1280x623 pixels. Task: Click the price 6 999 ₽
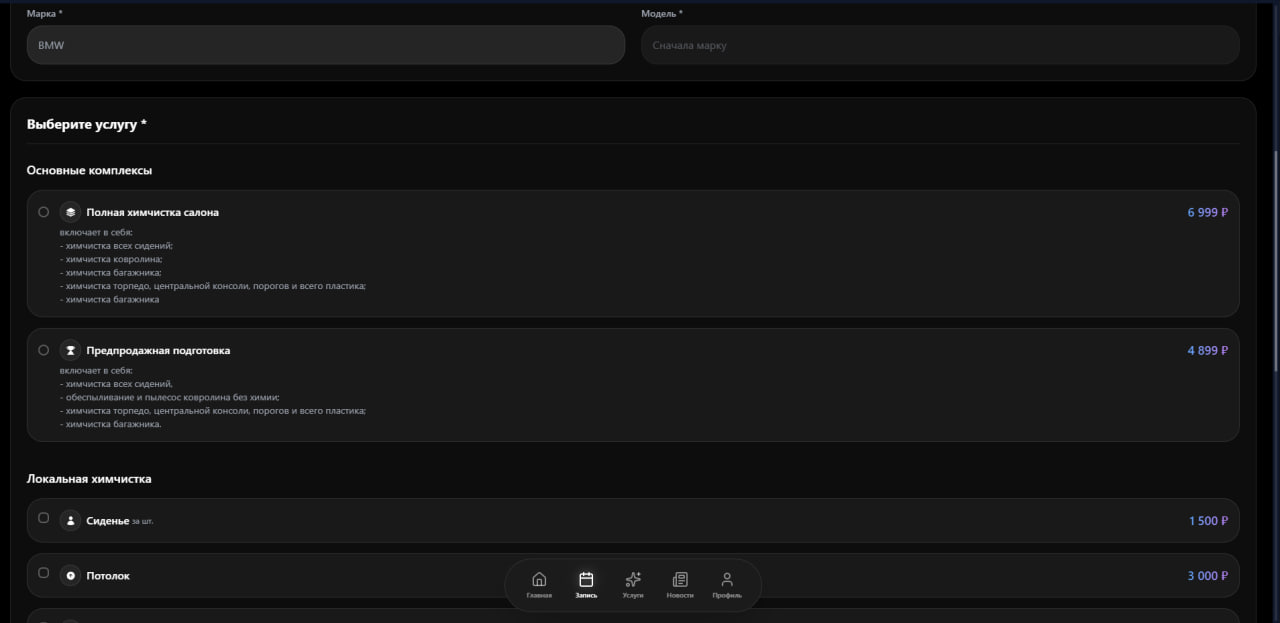1208,212
